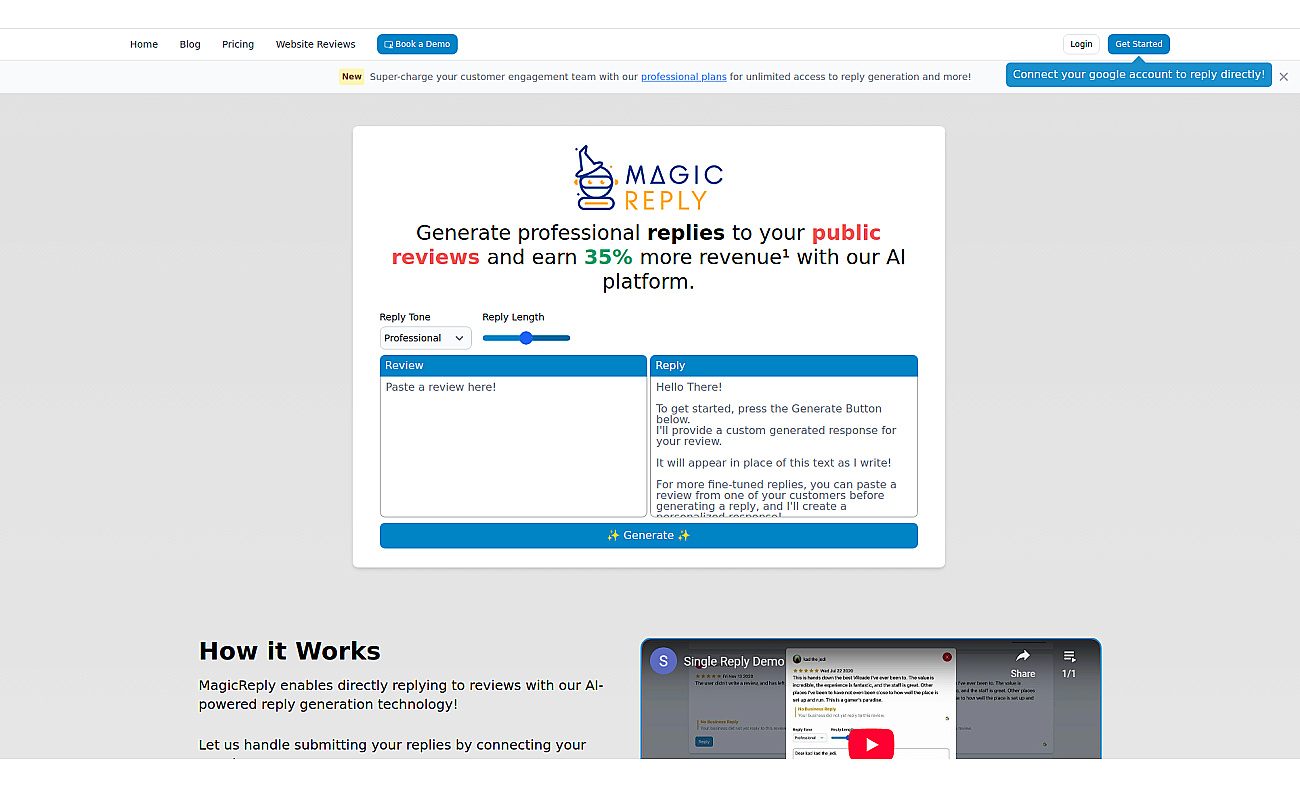Screen dimensions: 1300x788
Task: Click the New badge in banner
Action: 352,77
